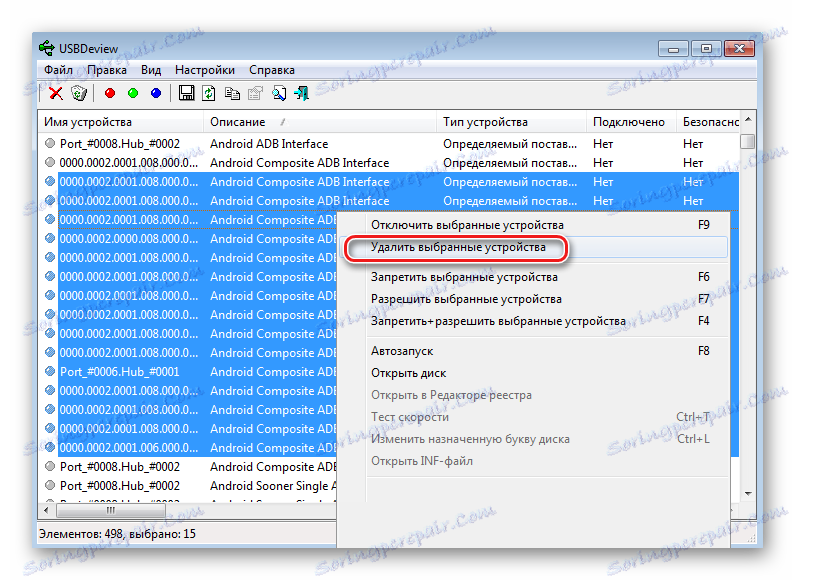Click device icon of Port_#0006.Hub_#0001 row
821x580 pixels.
(50, 372)
